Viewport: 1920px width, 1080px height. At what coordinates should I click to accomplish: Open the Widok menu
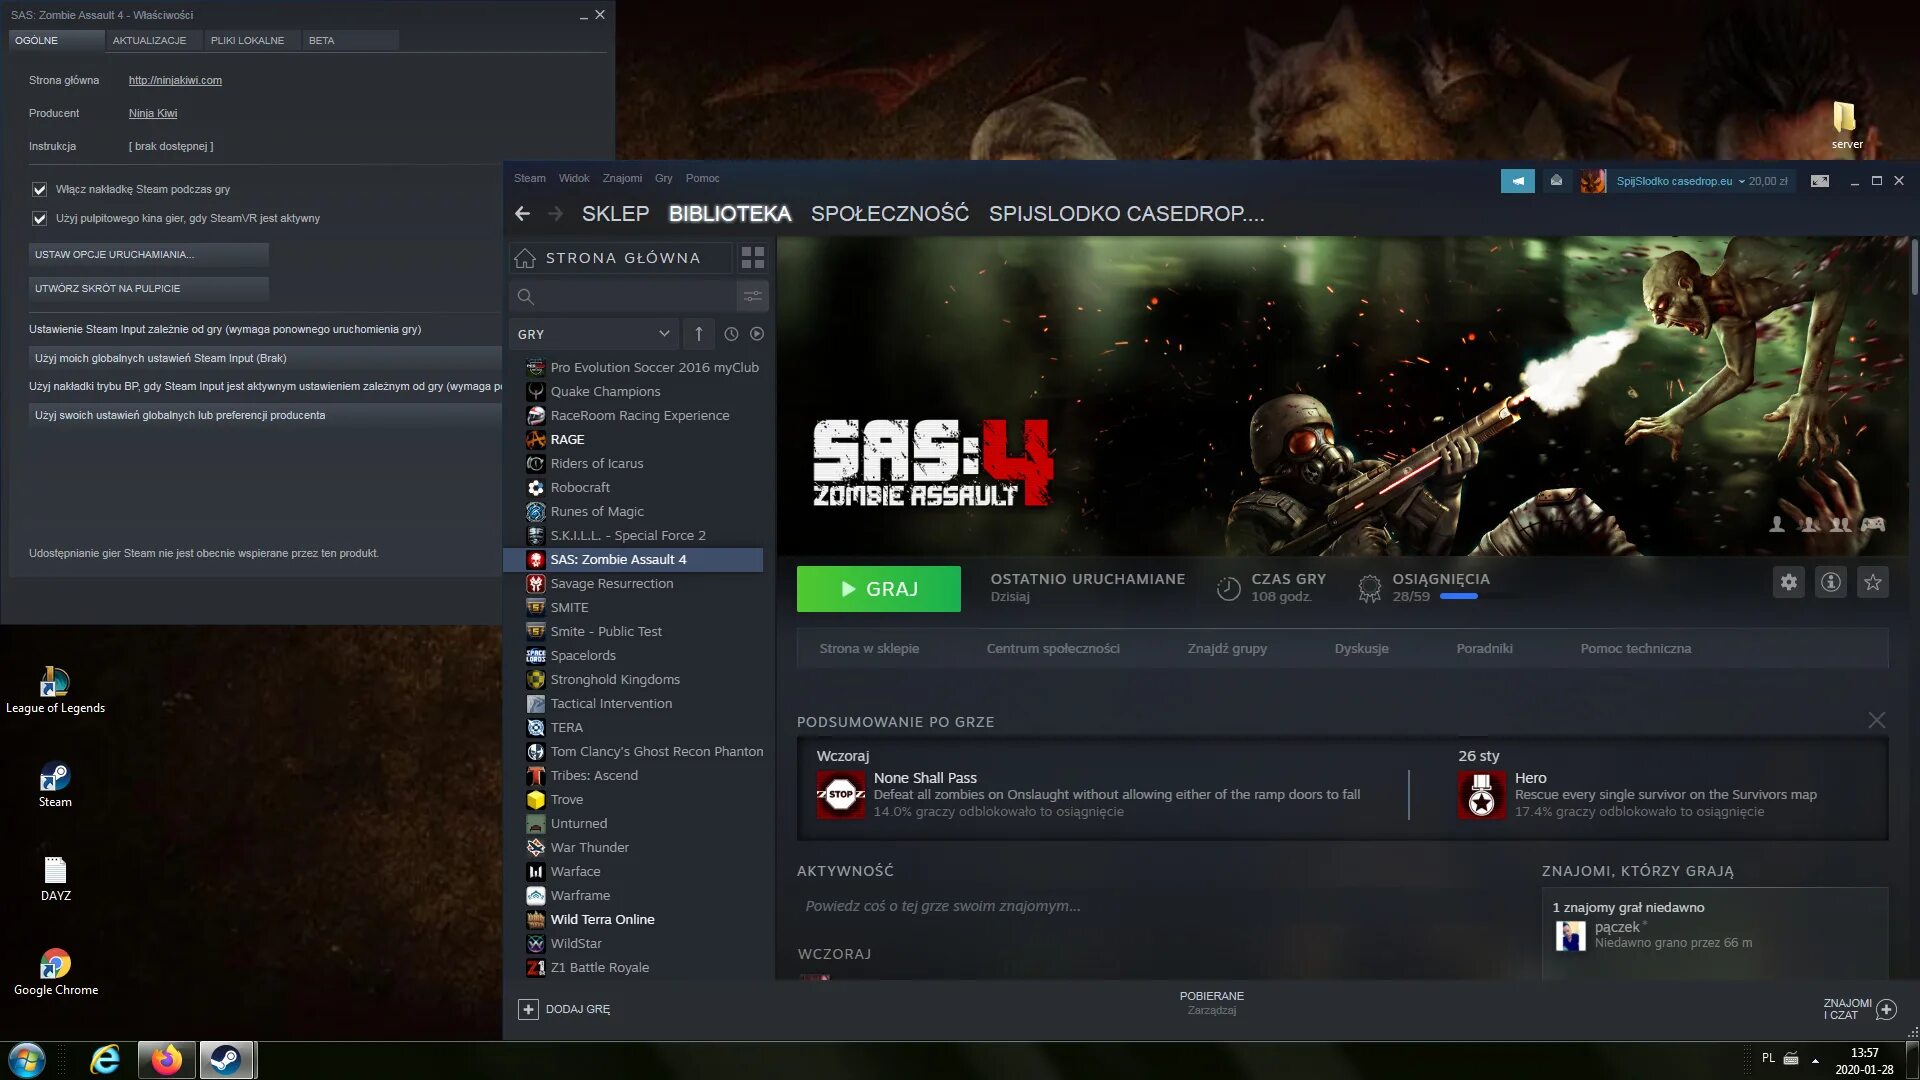574,178
